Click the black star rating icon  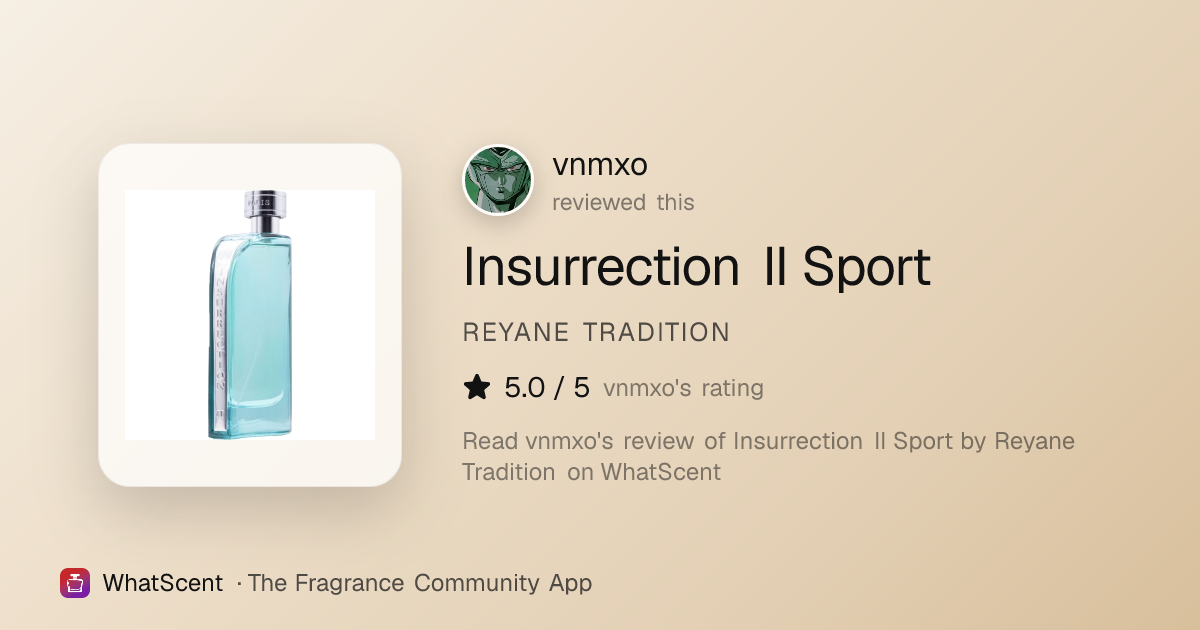(477, 388)
